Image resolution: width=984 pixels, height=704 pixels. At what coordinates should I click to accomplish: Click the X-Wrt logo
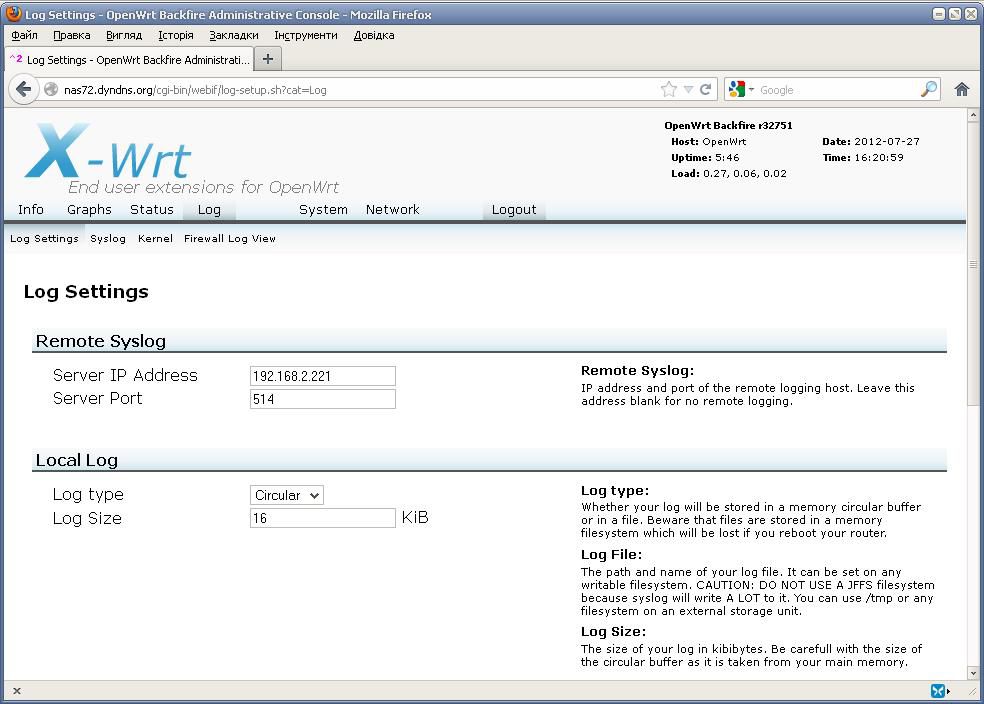[110, 155]
